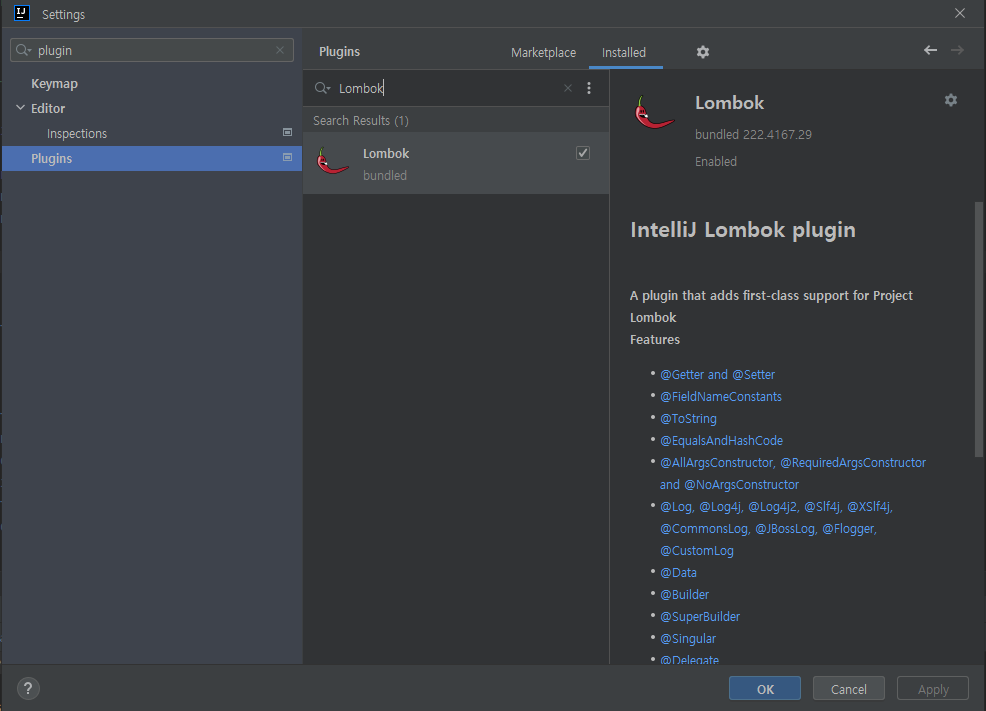Open help with the question mark button
This screenshot has width=986, height=711.
(28, 688)
